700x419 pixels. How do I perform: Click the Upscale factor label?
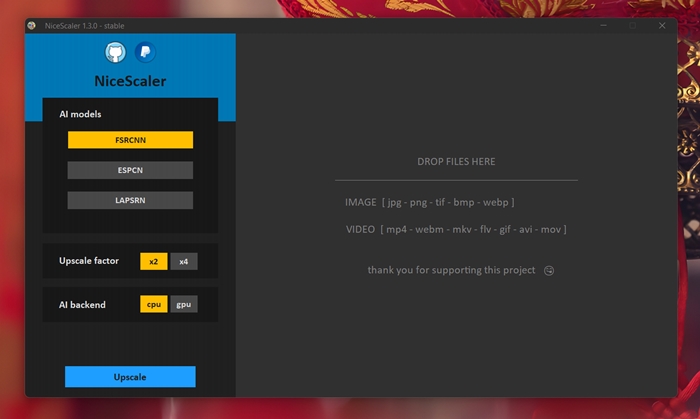pos(89,261)
